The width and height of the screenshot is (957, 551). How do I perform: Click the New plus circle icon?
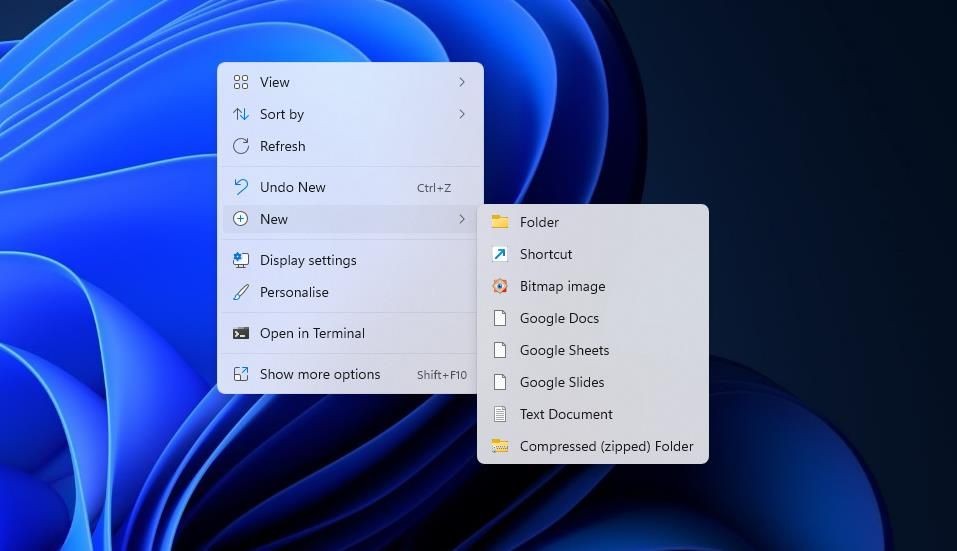coord(240,219)
